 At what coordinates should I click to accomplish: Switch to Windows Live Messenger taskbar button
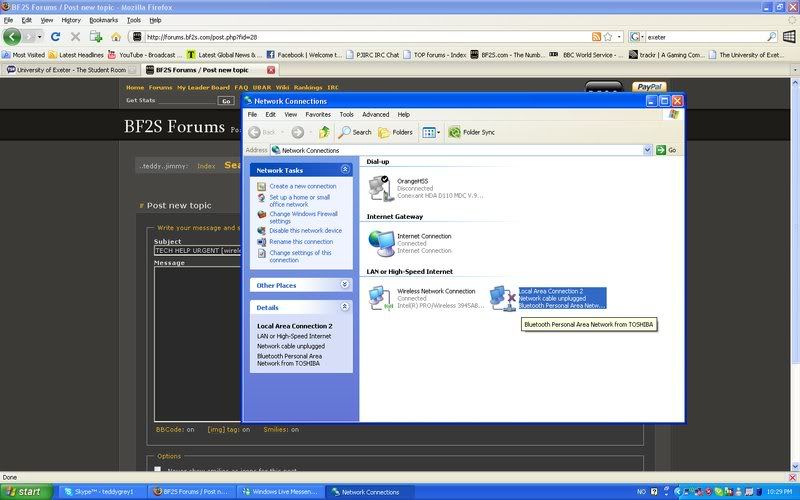(x=281, y=492)
